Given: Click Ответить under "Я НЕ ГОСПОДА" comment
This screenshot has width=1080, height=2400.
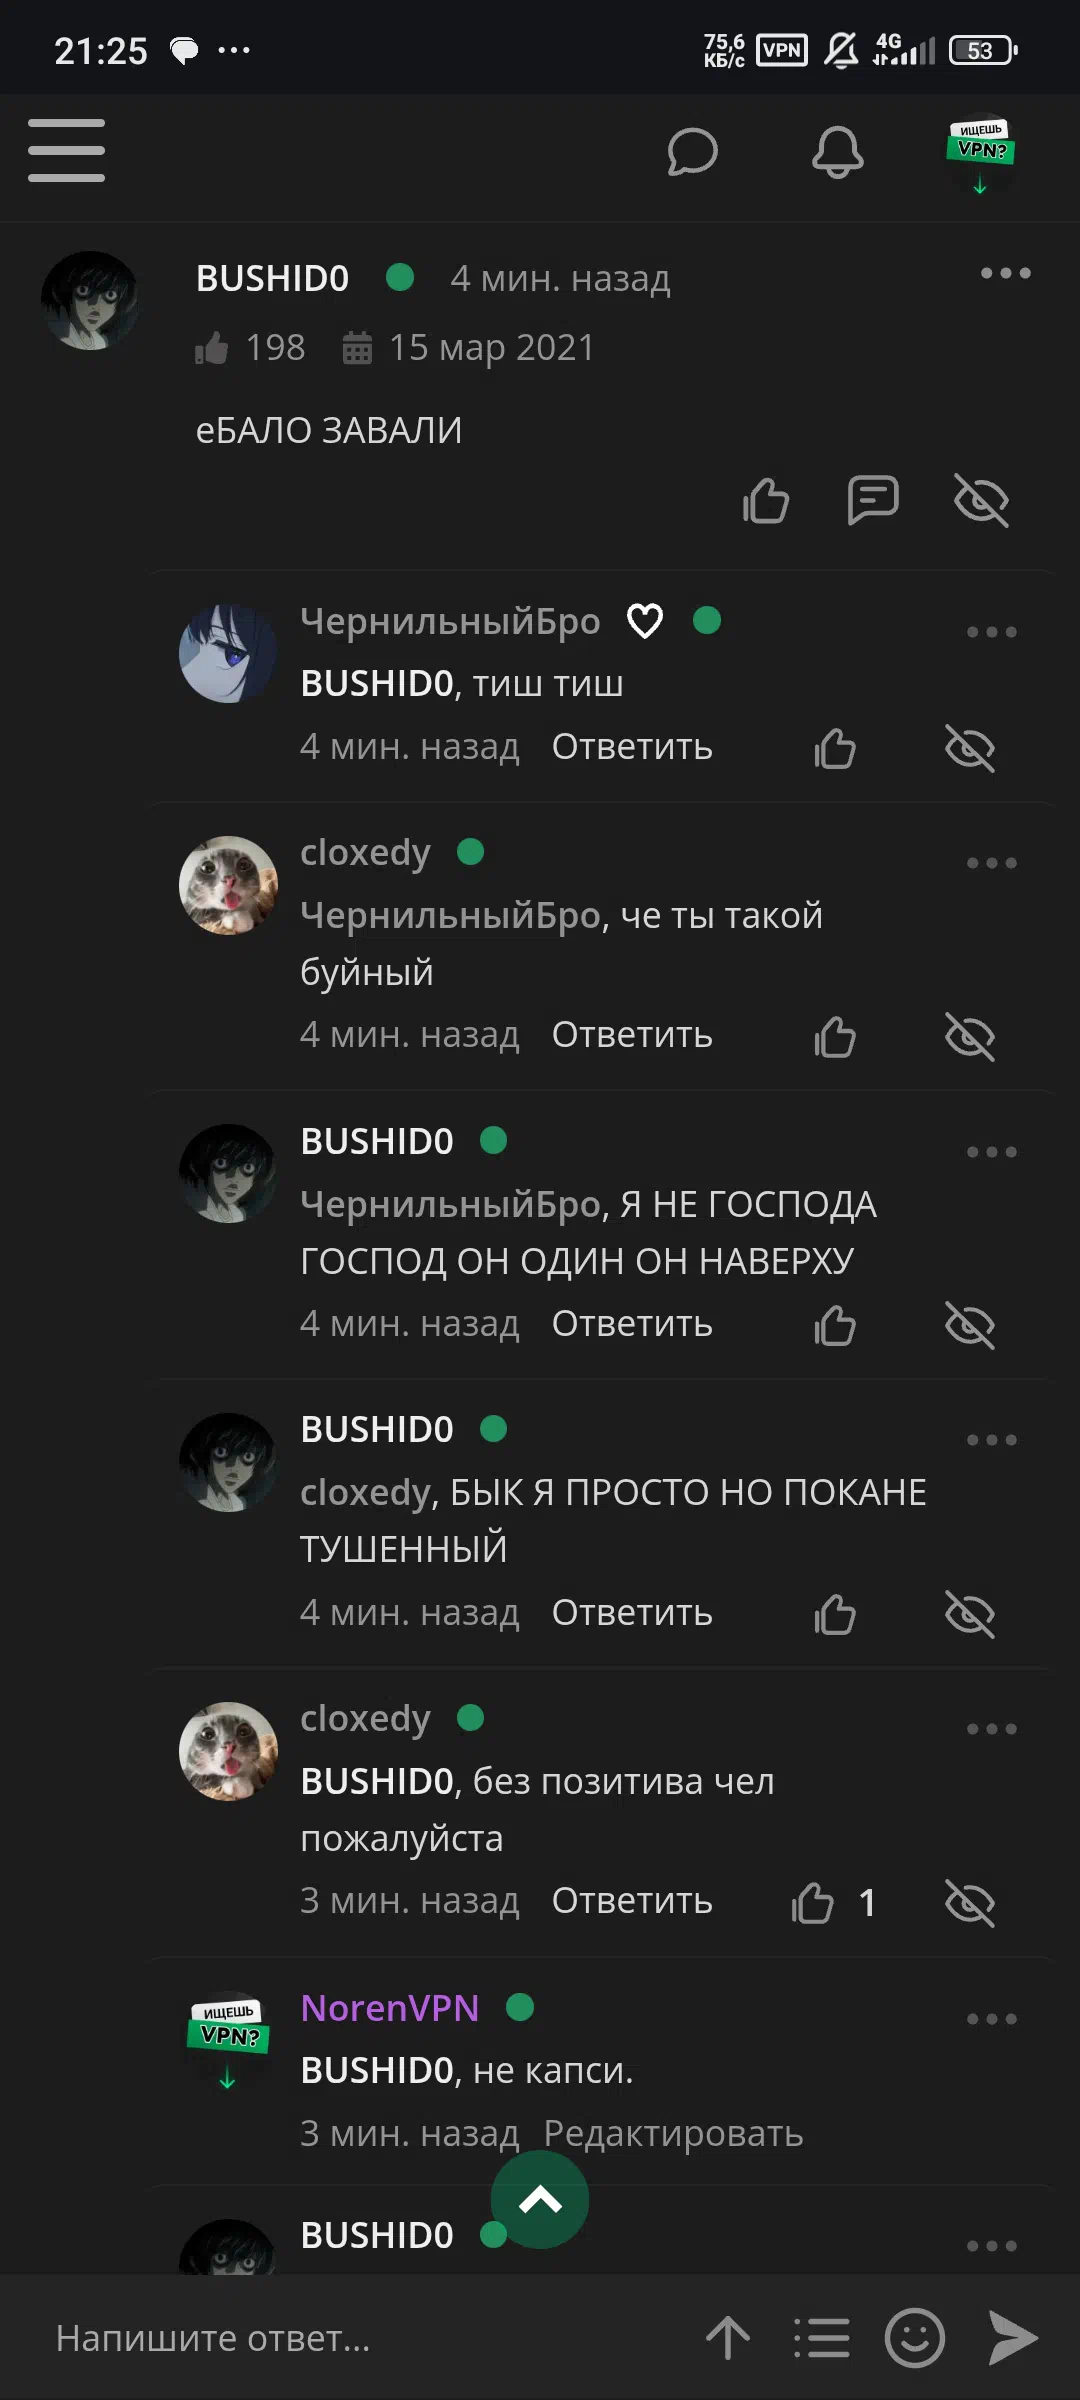Looking at the screenshot, I should [632, 1324].
